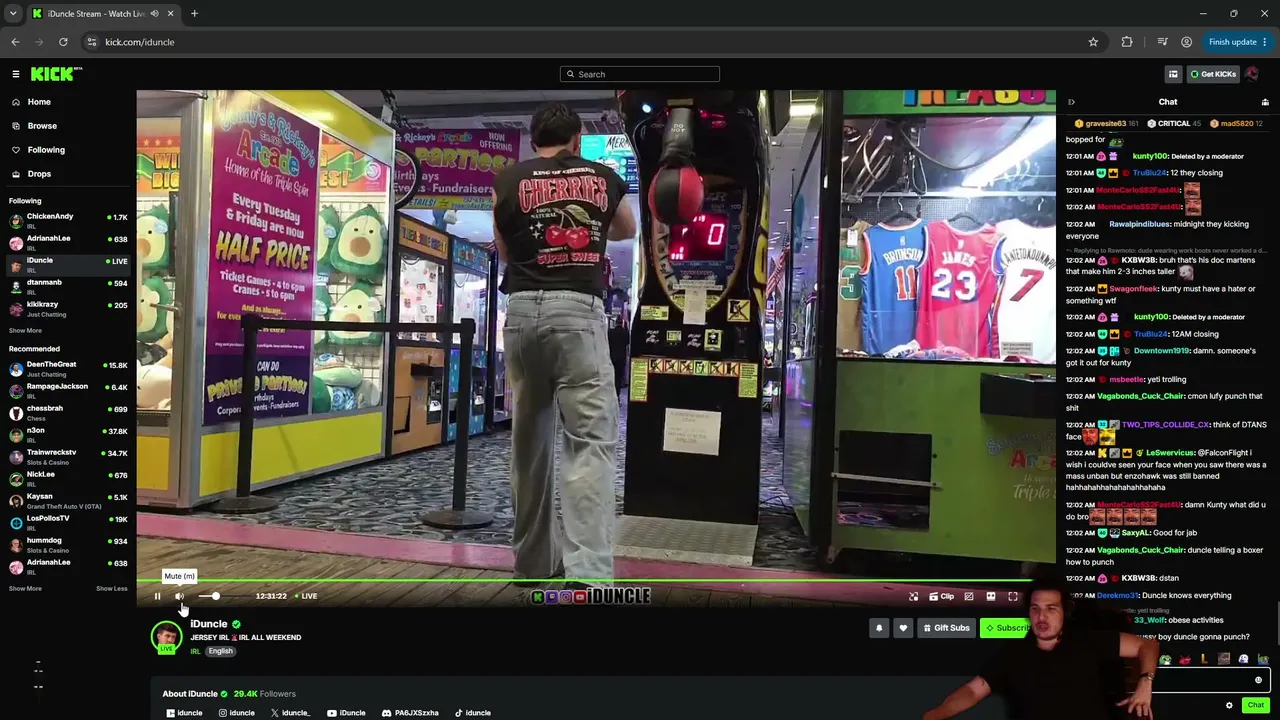Pause the live stream
This screenshot has width=1280, height=720.
pyautogui.click(x=157, y=596)
